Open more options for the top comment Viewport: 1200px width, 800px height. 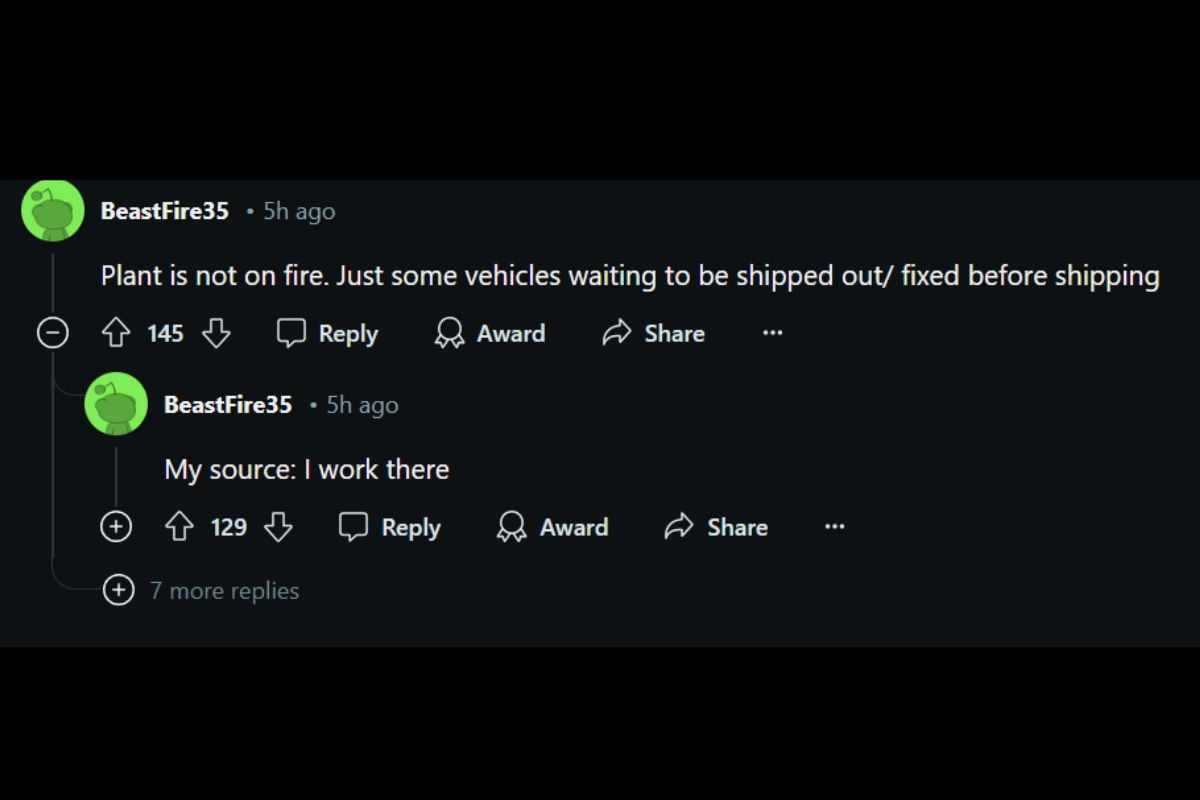[x=772, y=333]
